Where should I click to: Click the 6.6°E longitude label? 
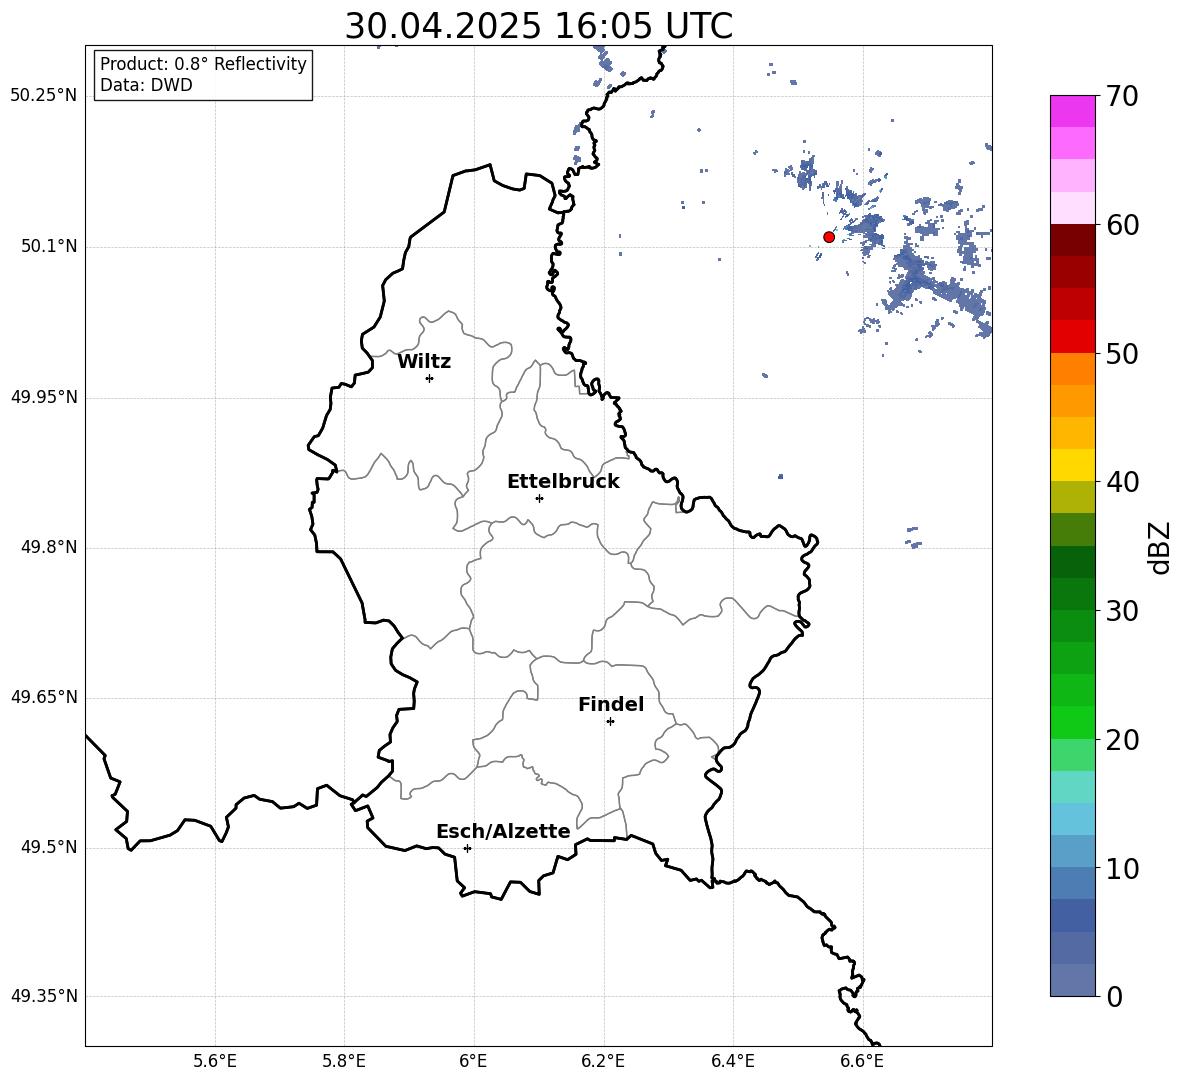(x=862, y=1061)
